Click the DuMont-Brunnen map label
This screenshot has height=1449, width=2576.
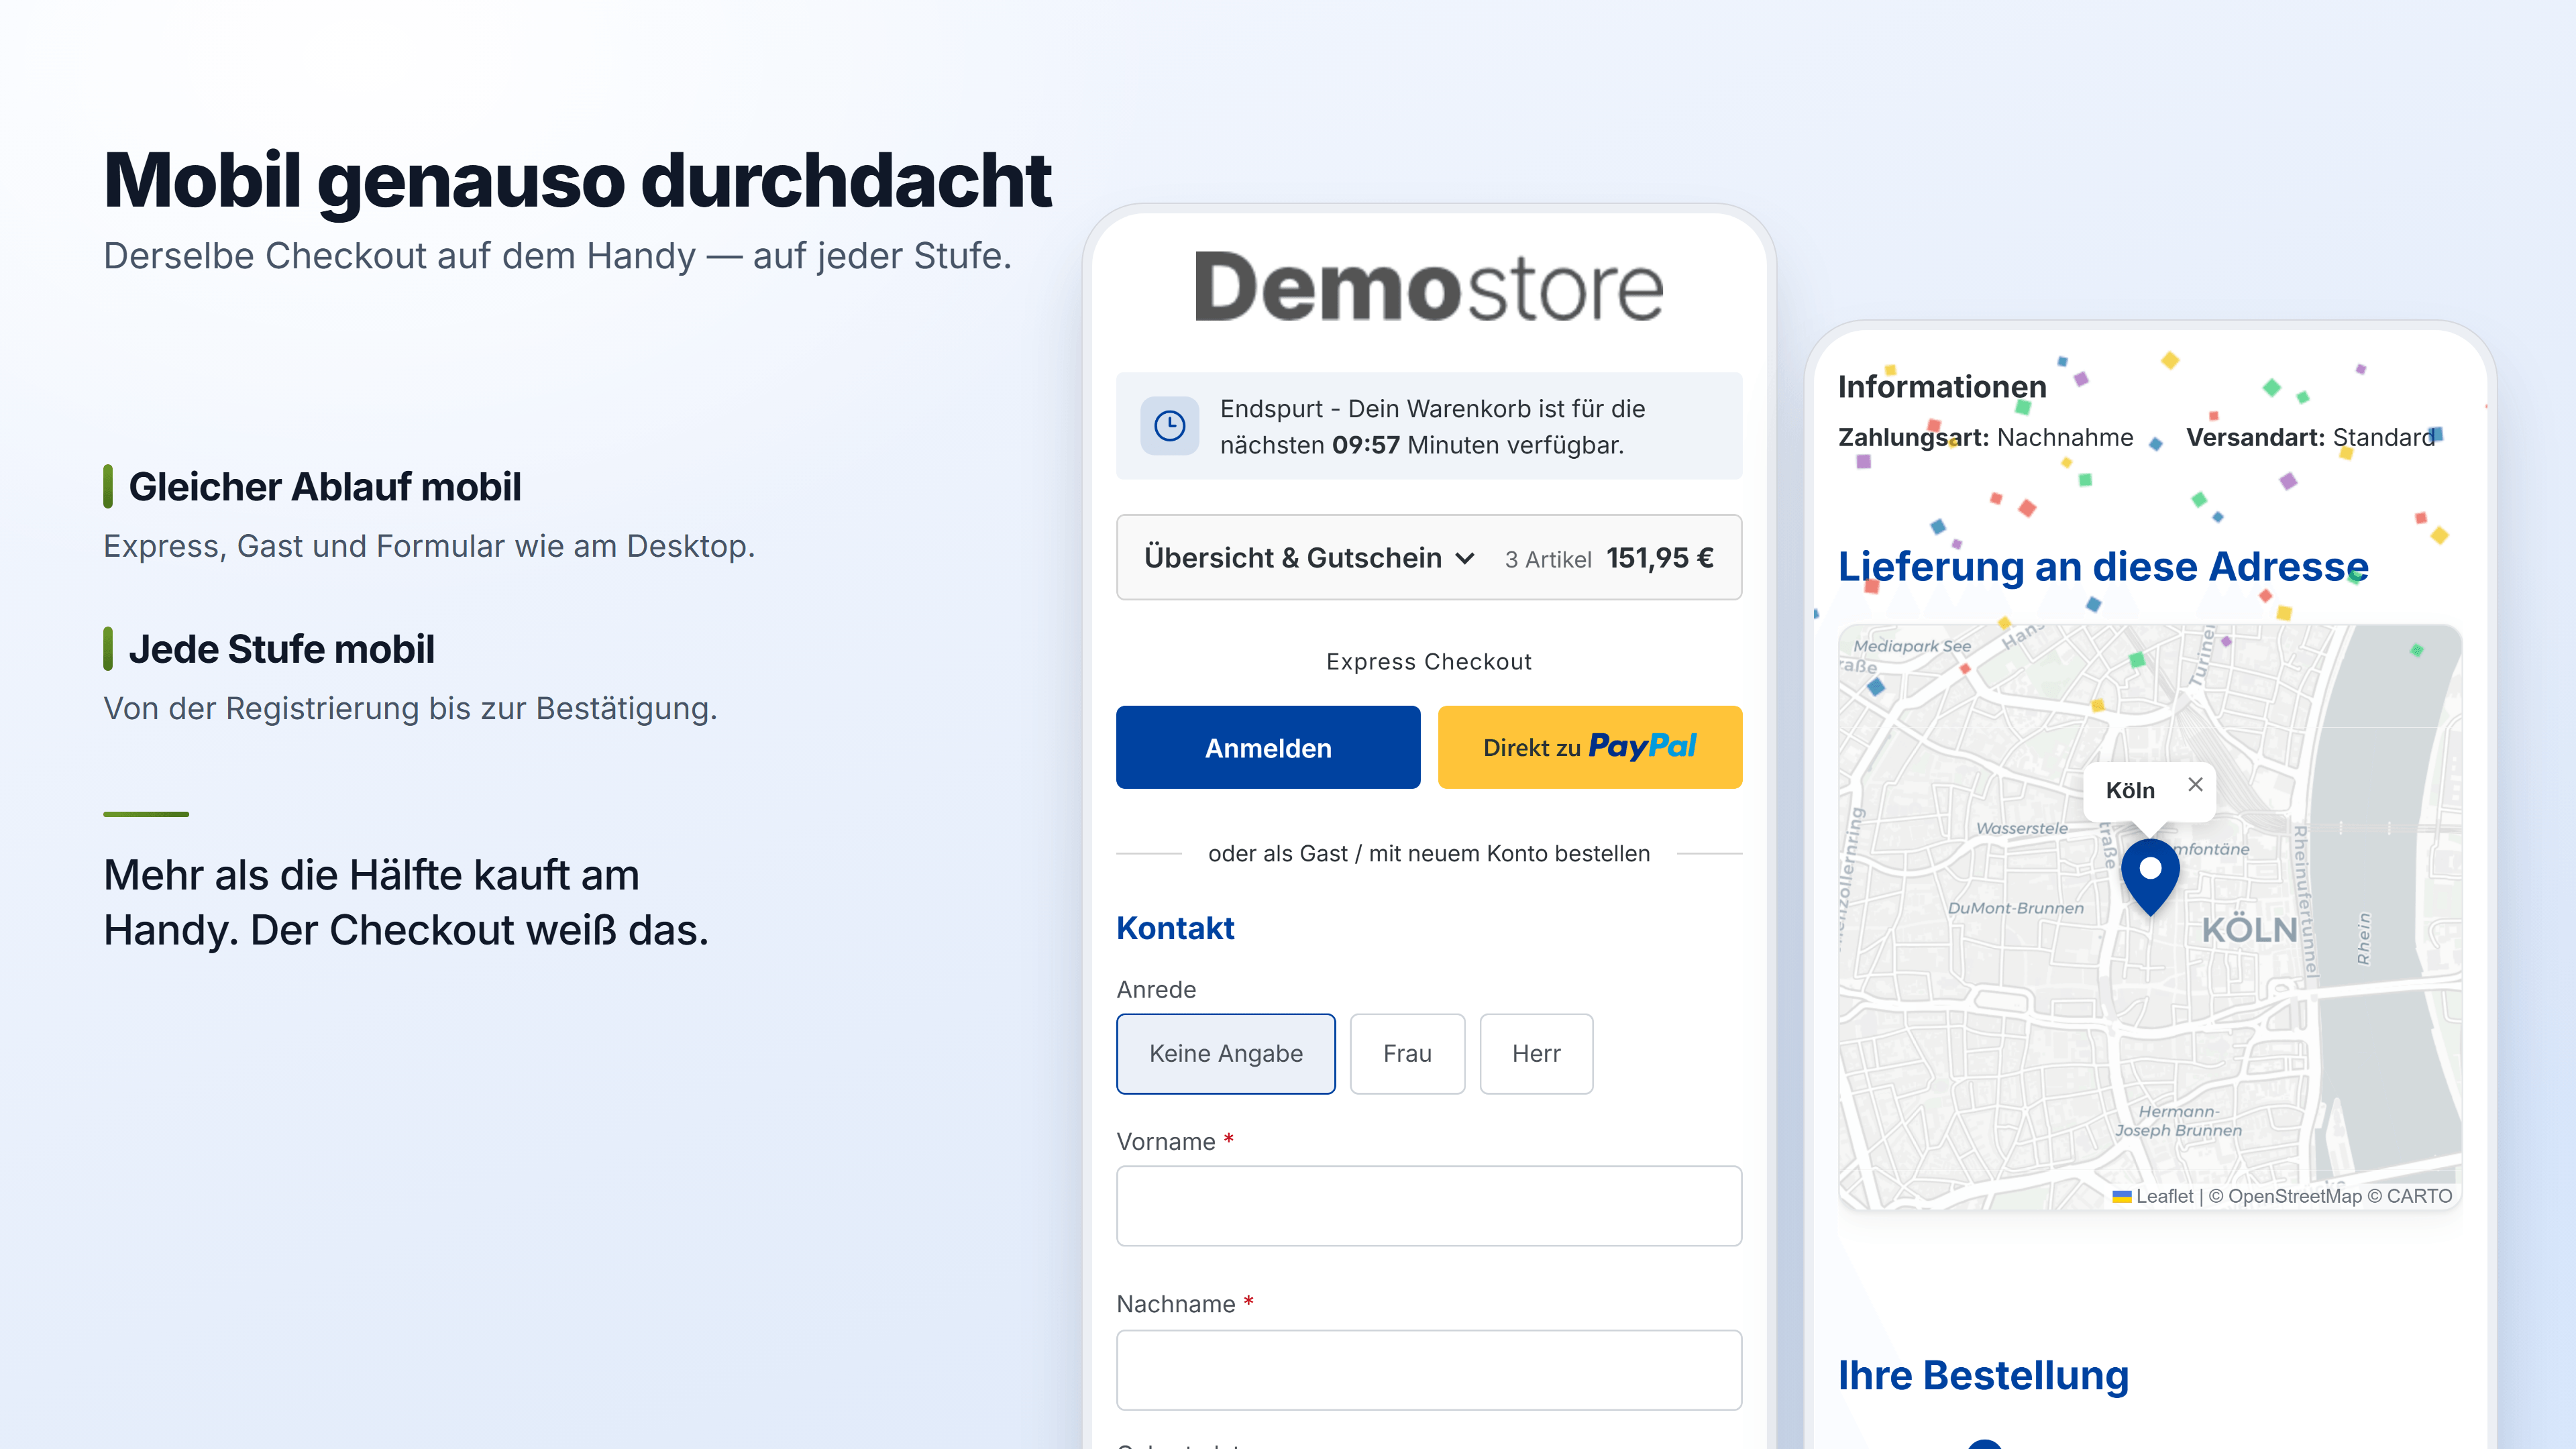point(2016,908)
